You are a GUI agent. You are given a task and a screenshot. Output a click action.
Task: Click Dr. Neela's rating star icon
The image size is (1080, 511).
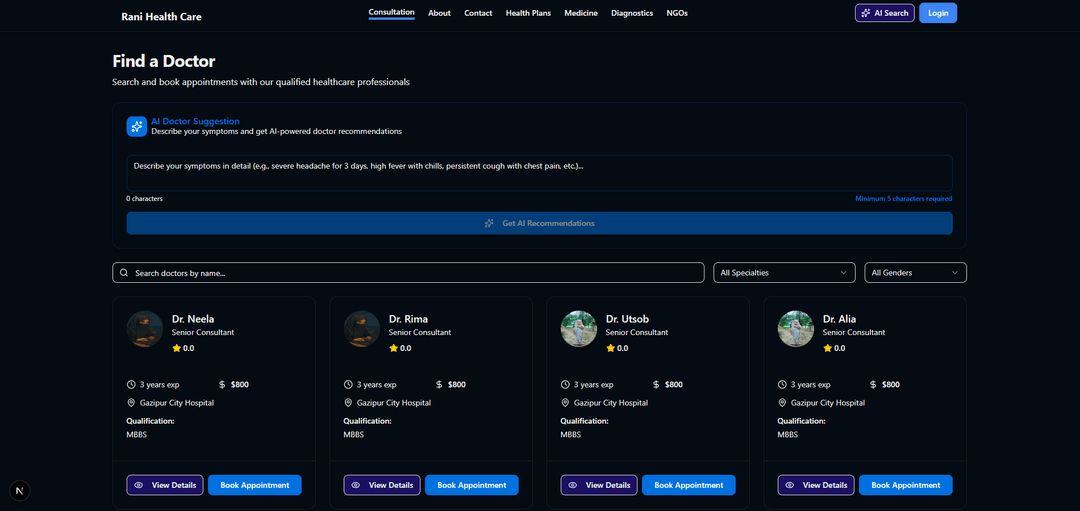(x=176, y=348)
